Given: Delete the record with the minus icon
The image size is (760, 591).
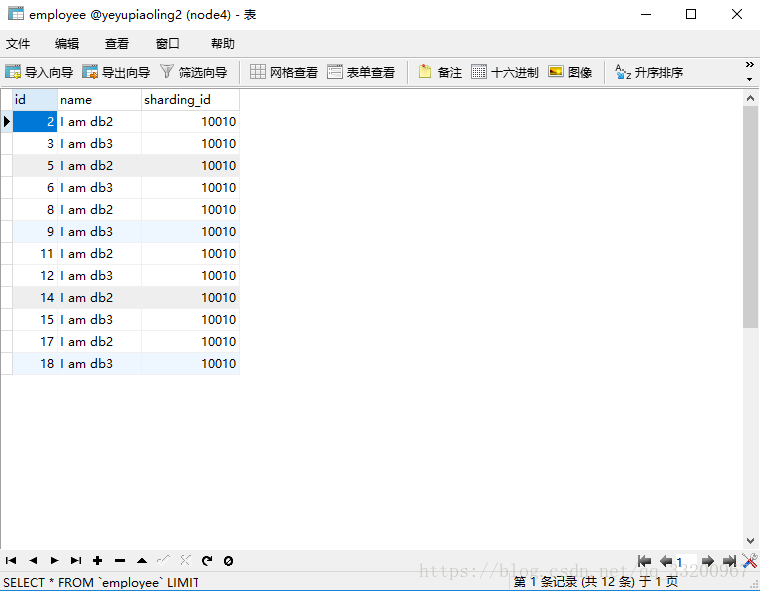Looking at the screenshot, I should click(120, 561).
